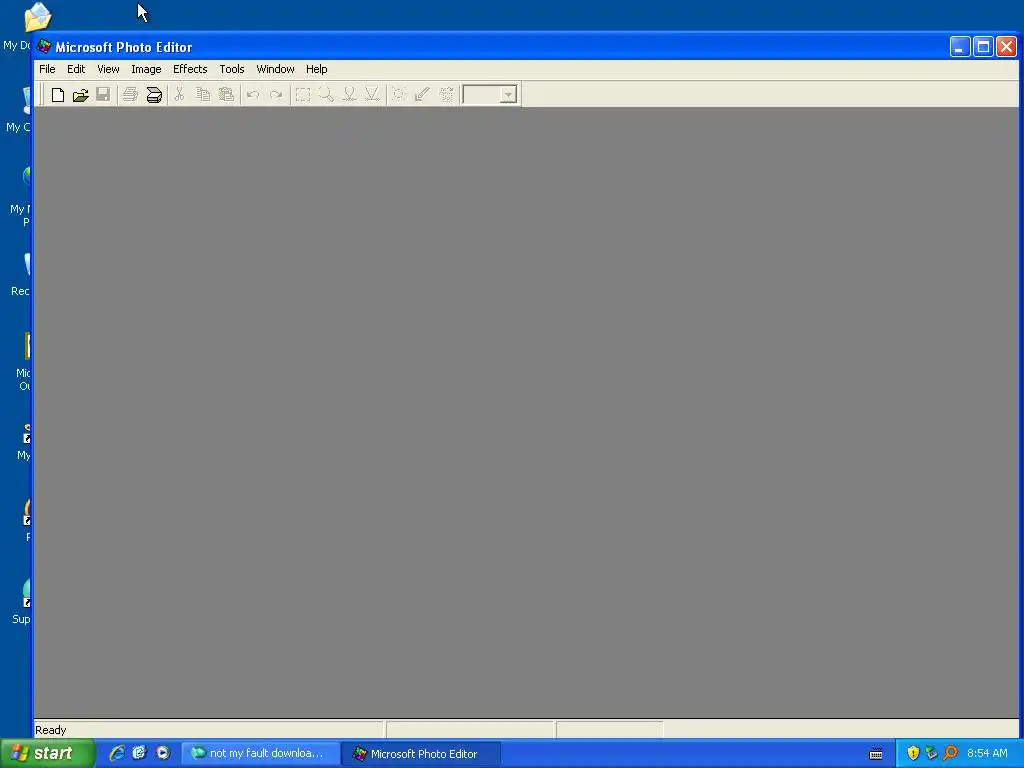
Task: Open the View menu
Action: pyautogui.click(x=108, y=69)
